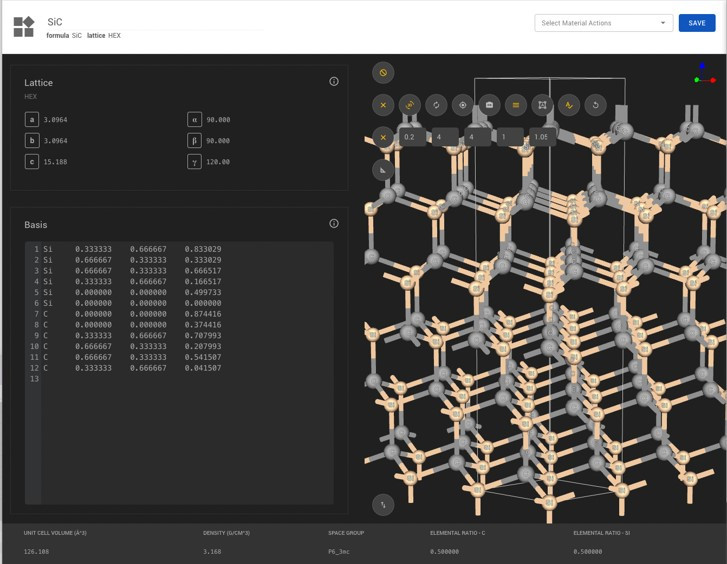Click the bounding-box icon in the viewer toolbar
This screenshot has width=727, height=564.
coord(542,105)
